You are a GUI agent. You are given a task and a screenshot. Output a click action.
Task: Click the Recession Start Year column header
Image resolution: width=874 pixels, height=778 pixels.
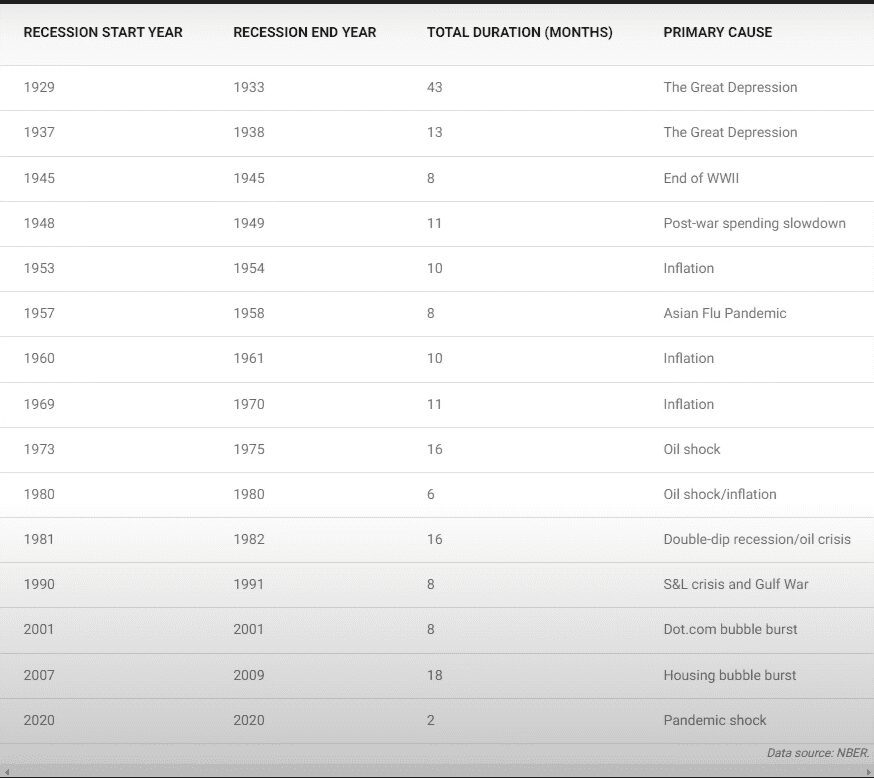(103, 32)
